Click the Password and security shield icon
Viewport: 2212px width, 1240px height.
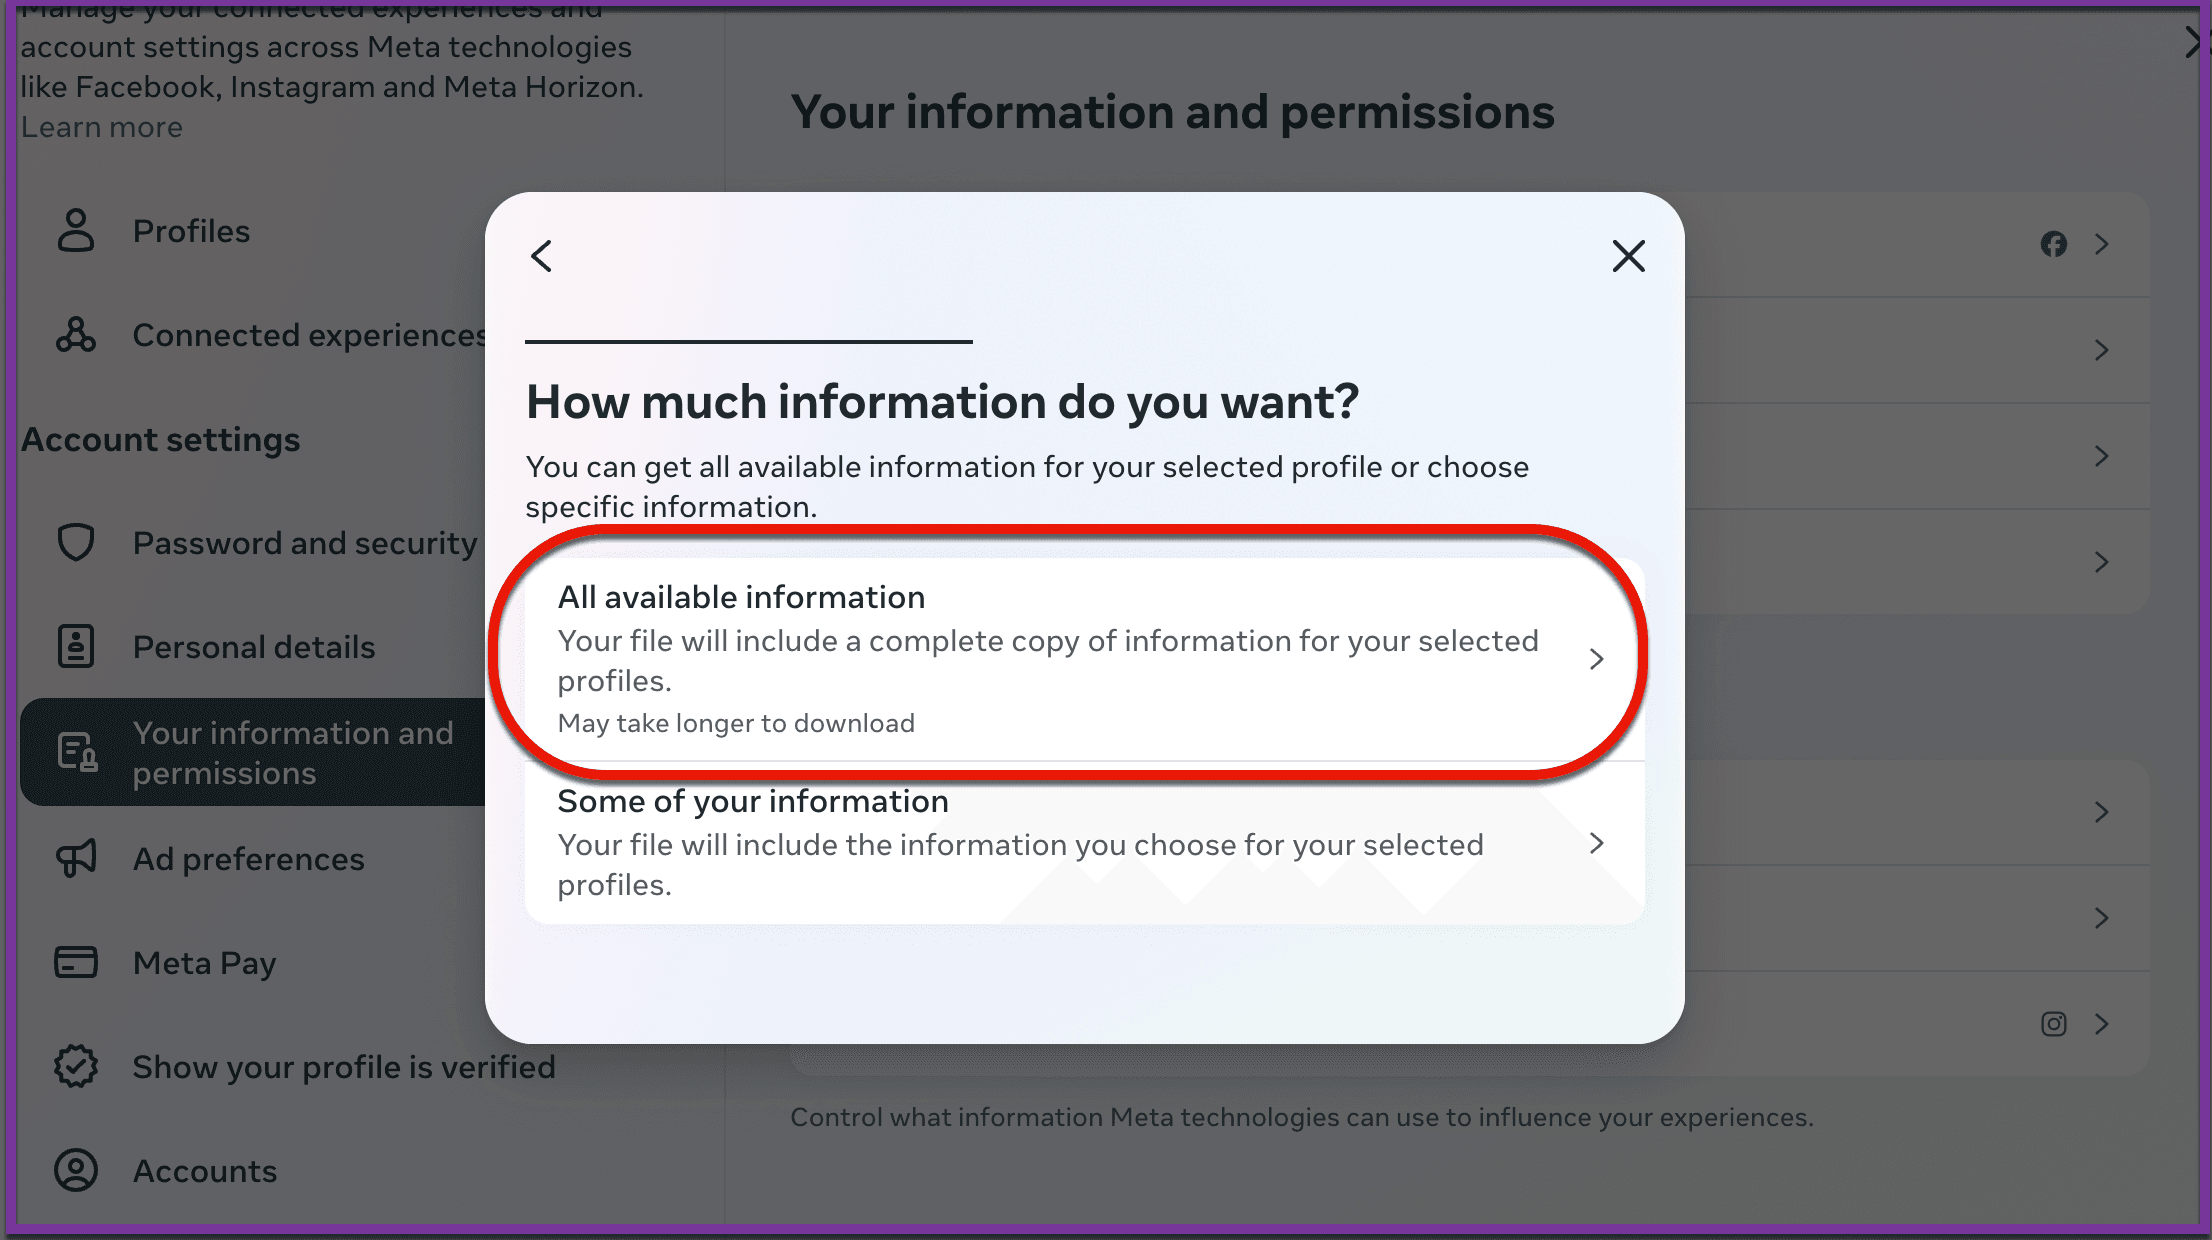point(76,542)
